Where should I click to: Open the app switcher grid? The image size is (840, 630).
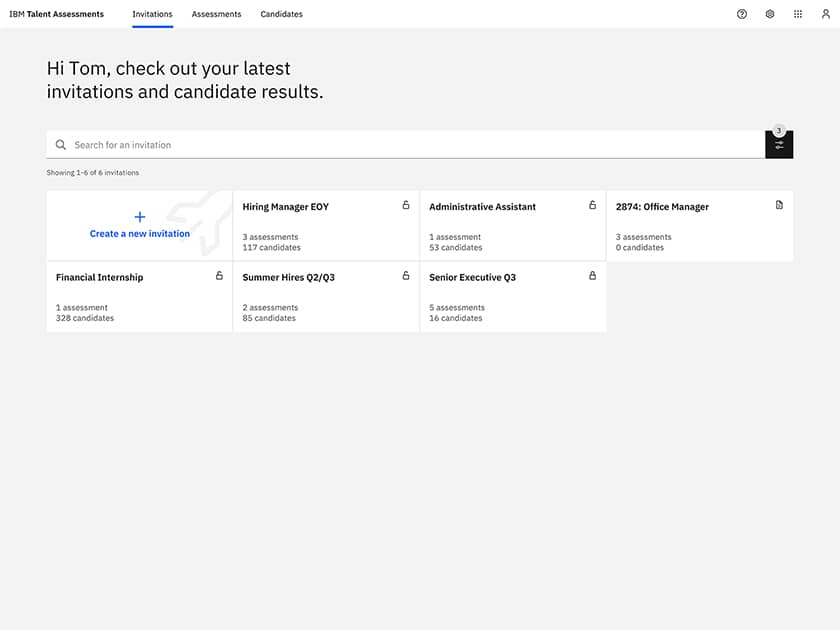coord(797,14)
